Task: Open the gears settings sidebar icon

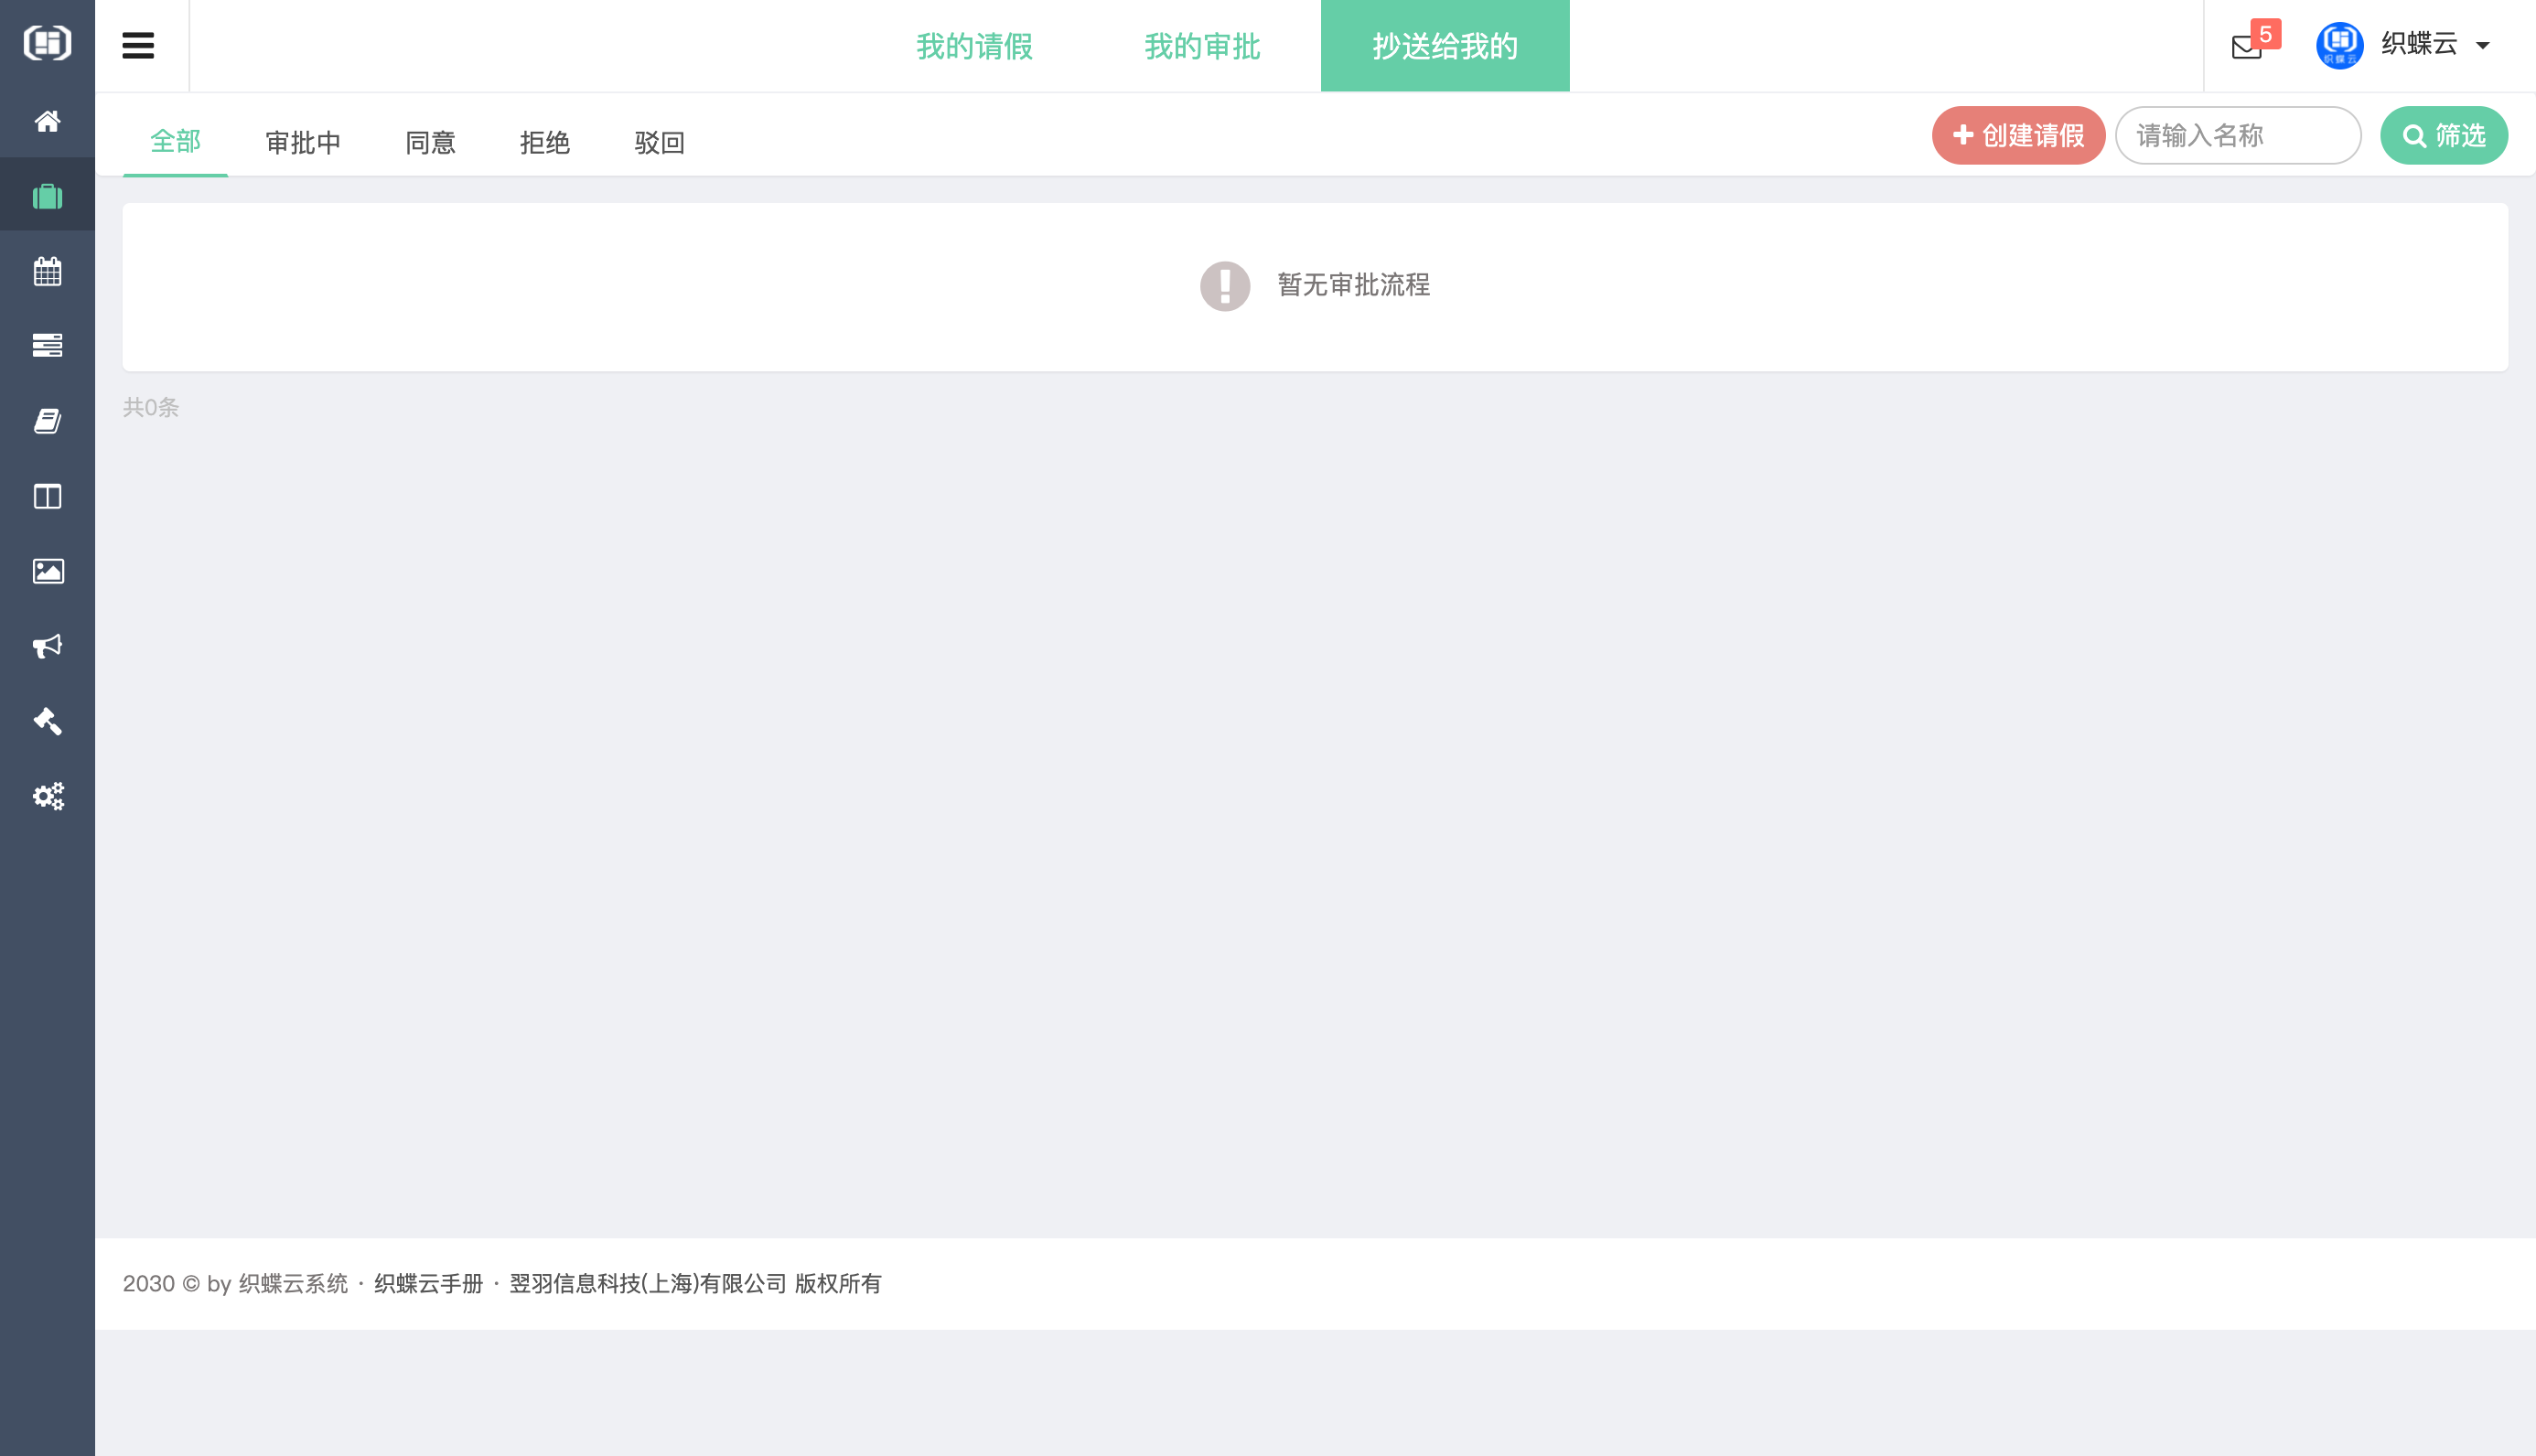Action: [x=47, y=796]
